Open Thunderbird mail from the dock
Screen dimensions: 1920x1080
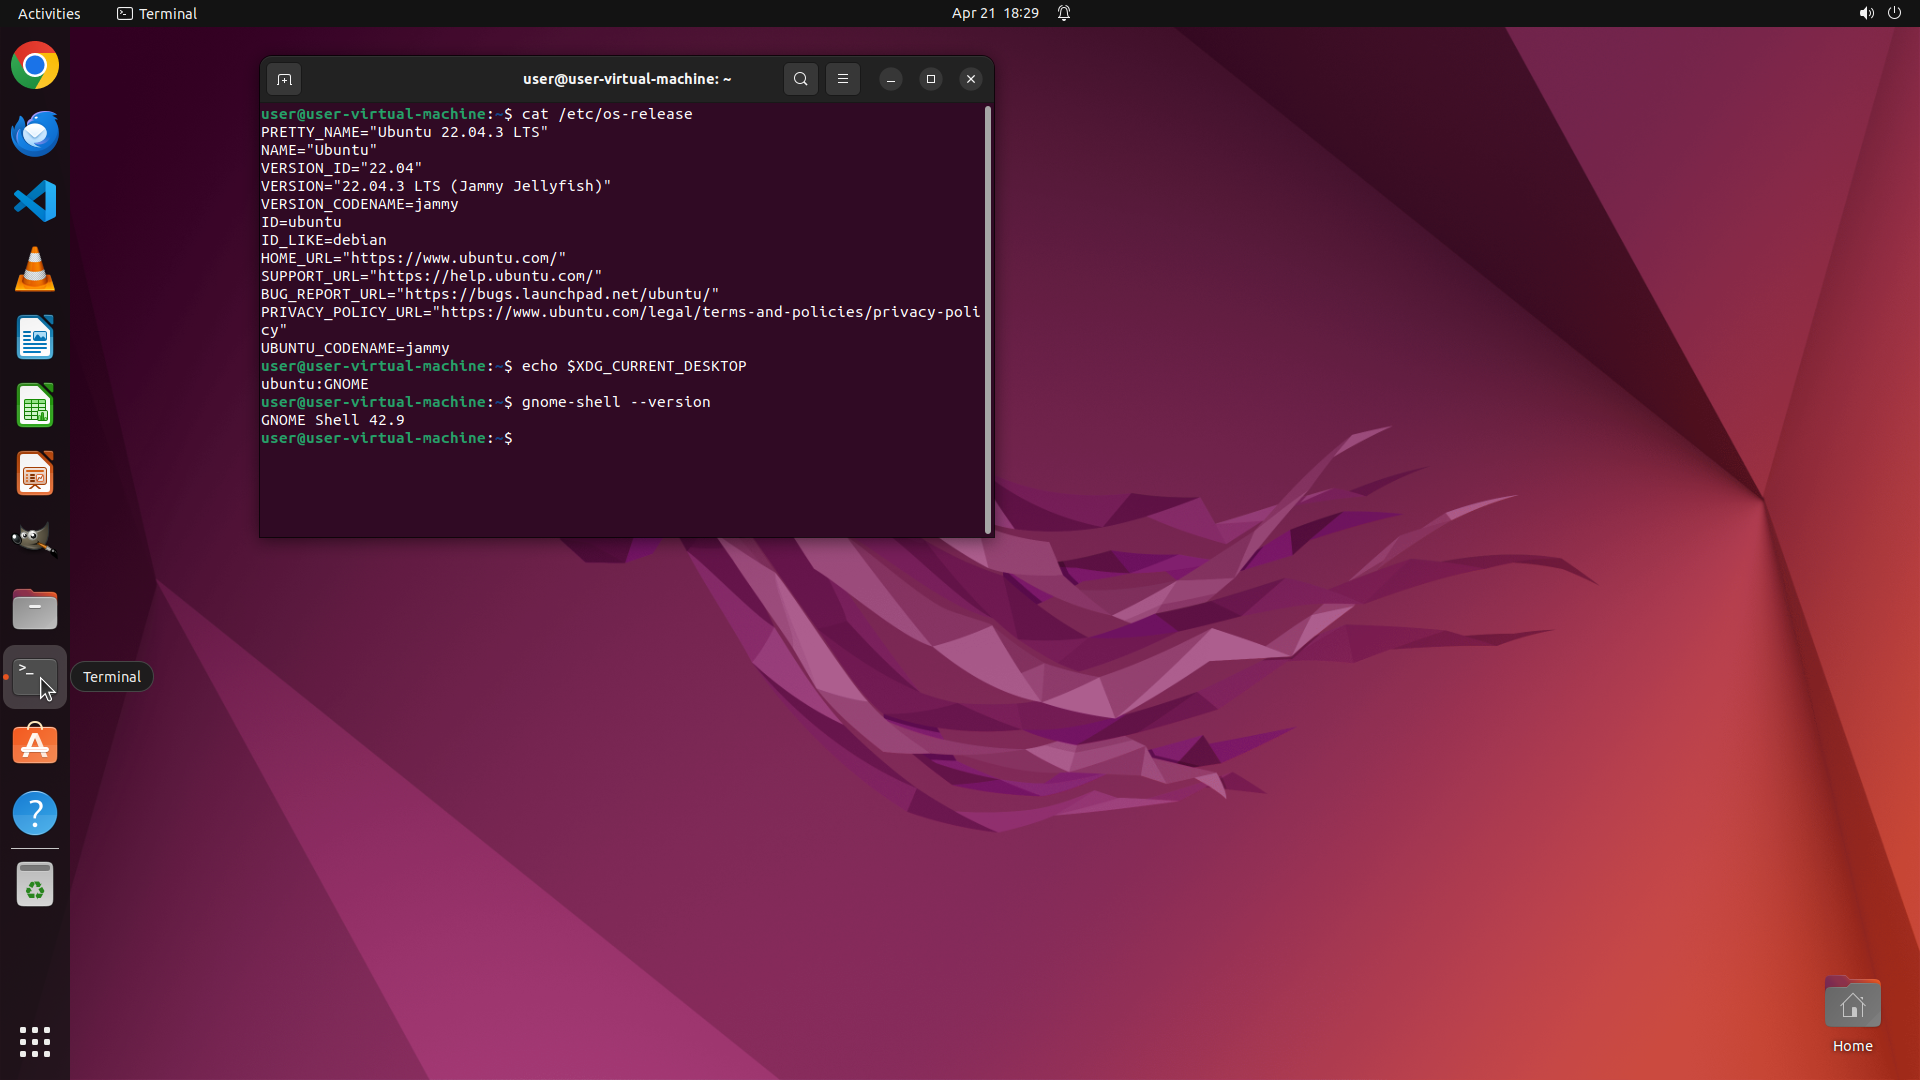point(35,134)
